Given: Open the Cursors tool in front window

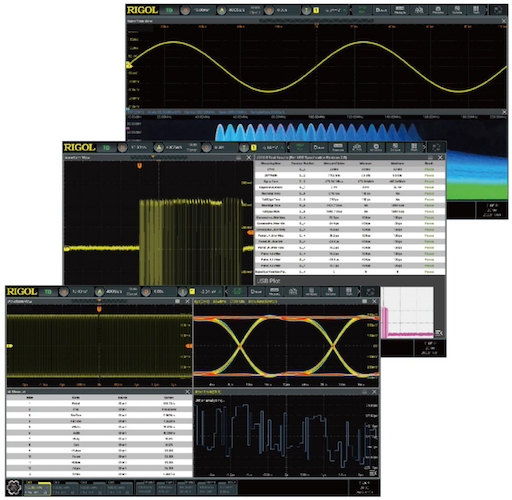Looking at the screenshot, I should (330, 292).
